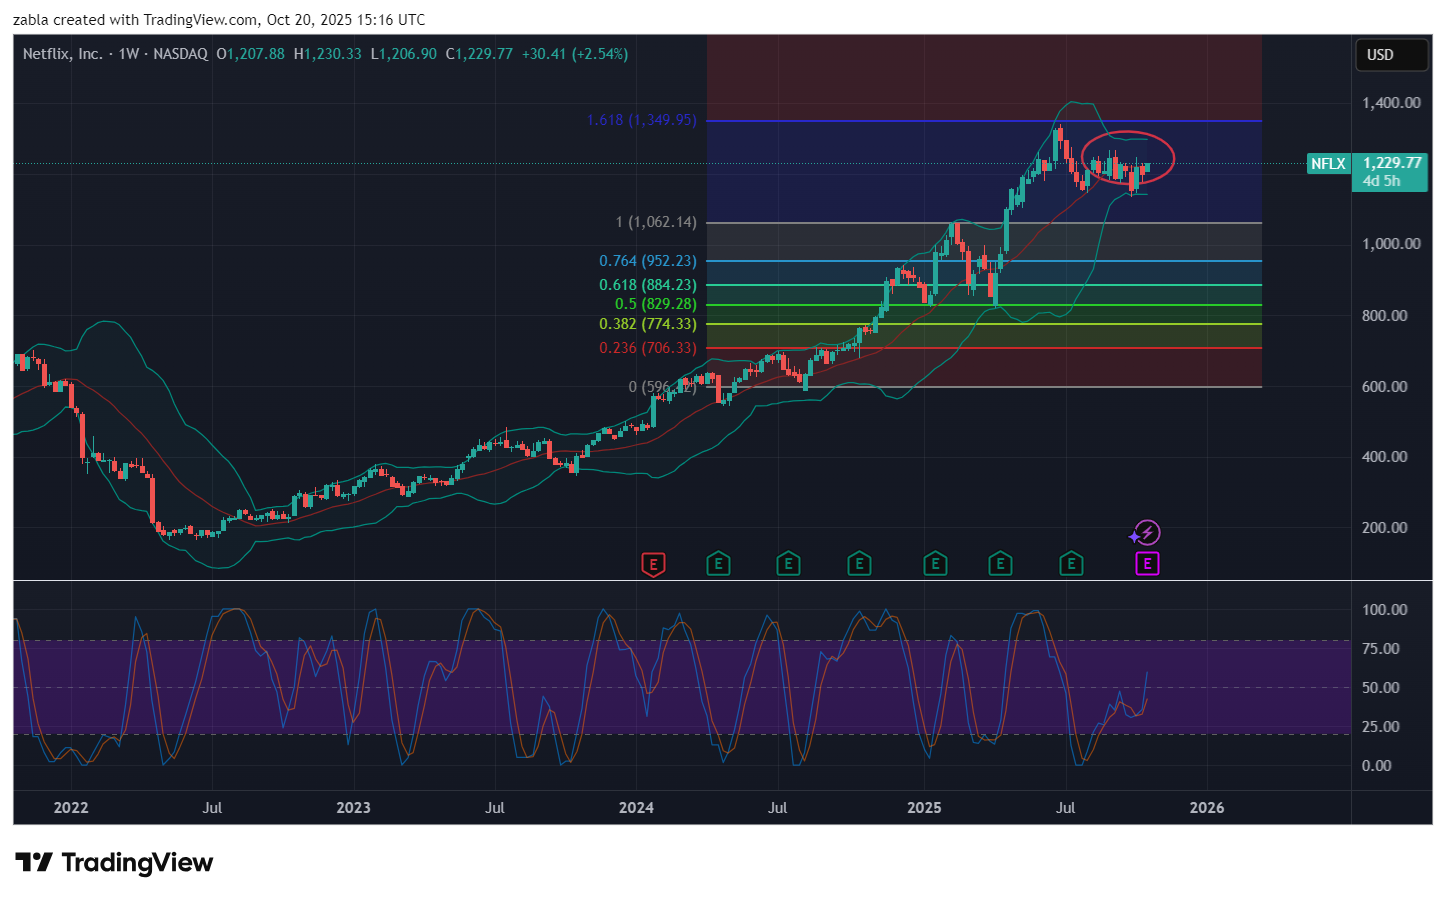Click the TradingView logo icon
The width and height of the screenshot is (1446, 900).
point(34,863)
